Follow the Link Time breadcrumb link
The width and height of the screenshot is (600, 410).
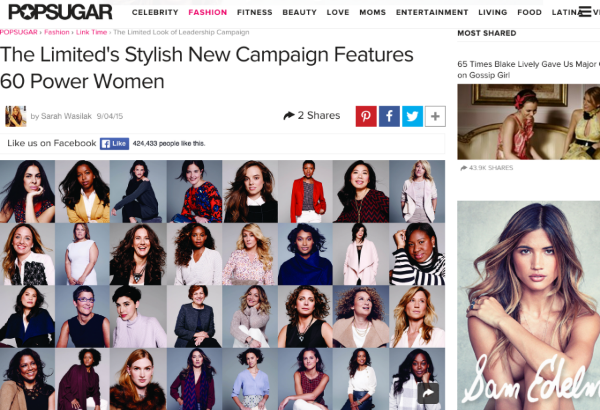91,32
